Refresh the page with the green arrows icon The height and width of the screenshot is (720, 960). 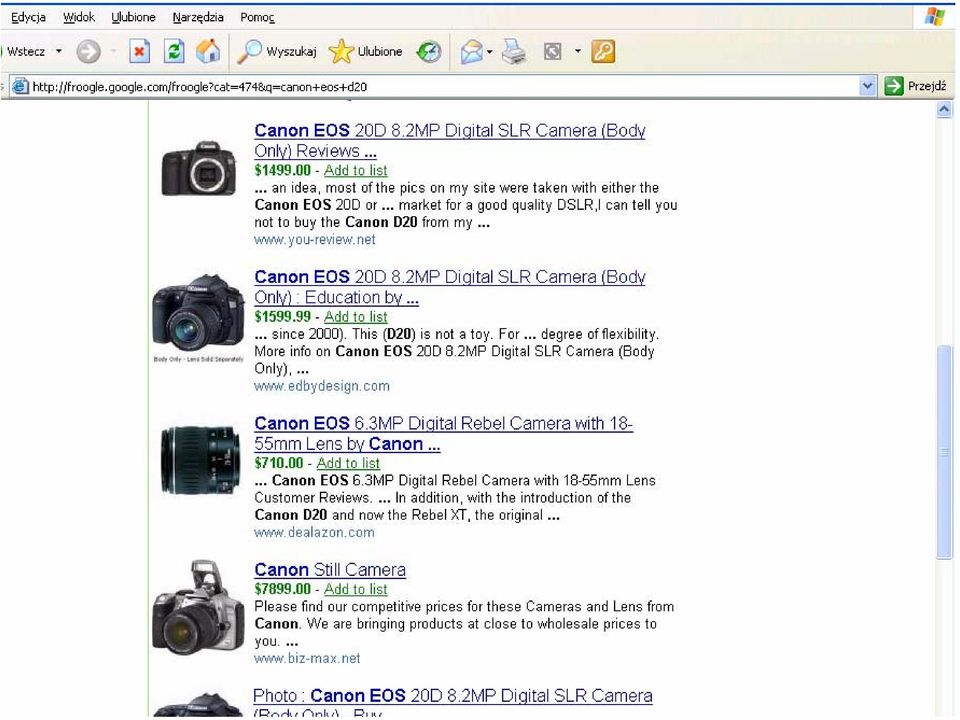tap(174, 51)
